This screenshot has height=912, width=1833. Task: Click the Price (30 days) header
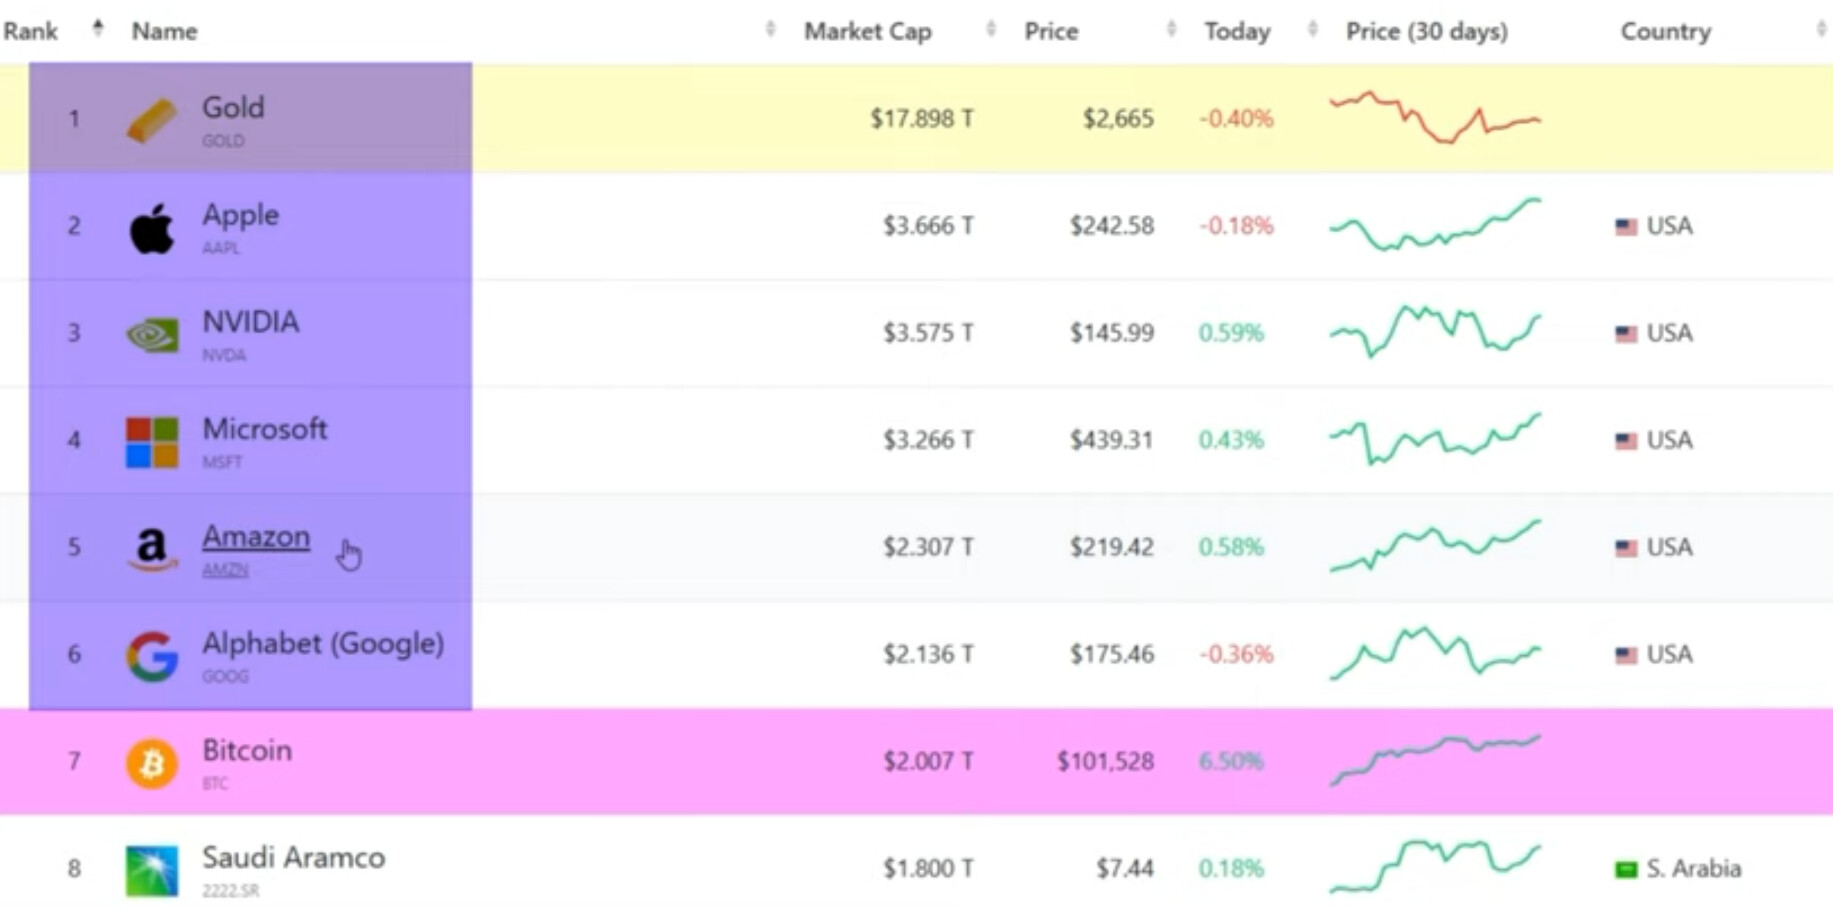(x=1427, y=31)
